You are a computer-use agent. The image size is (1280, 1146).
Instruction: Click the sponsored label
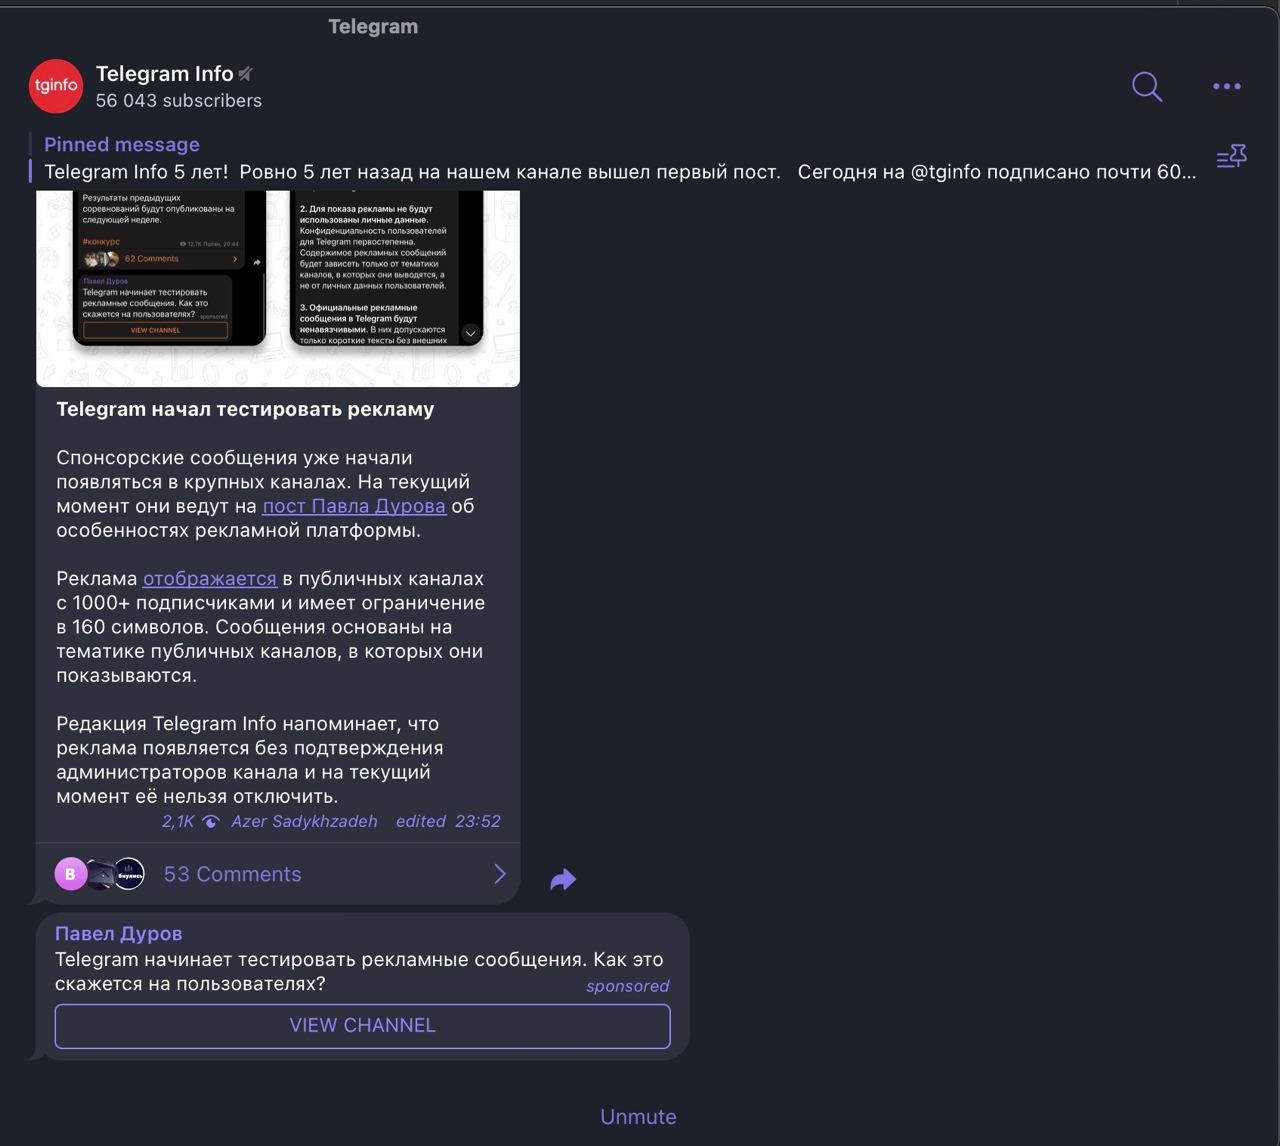(x=627, y=986)
